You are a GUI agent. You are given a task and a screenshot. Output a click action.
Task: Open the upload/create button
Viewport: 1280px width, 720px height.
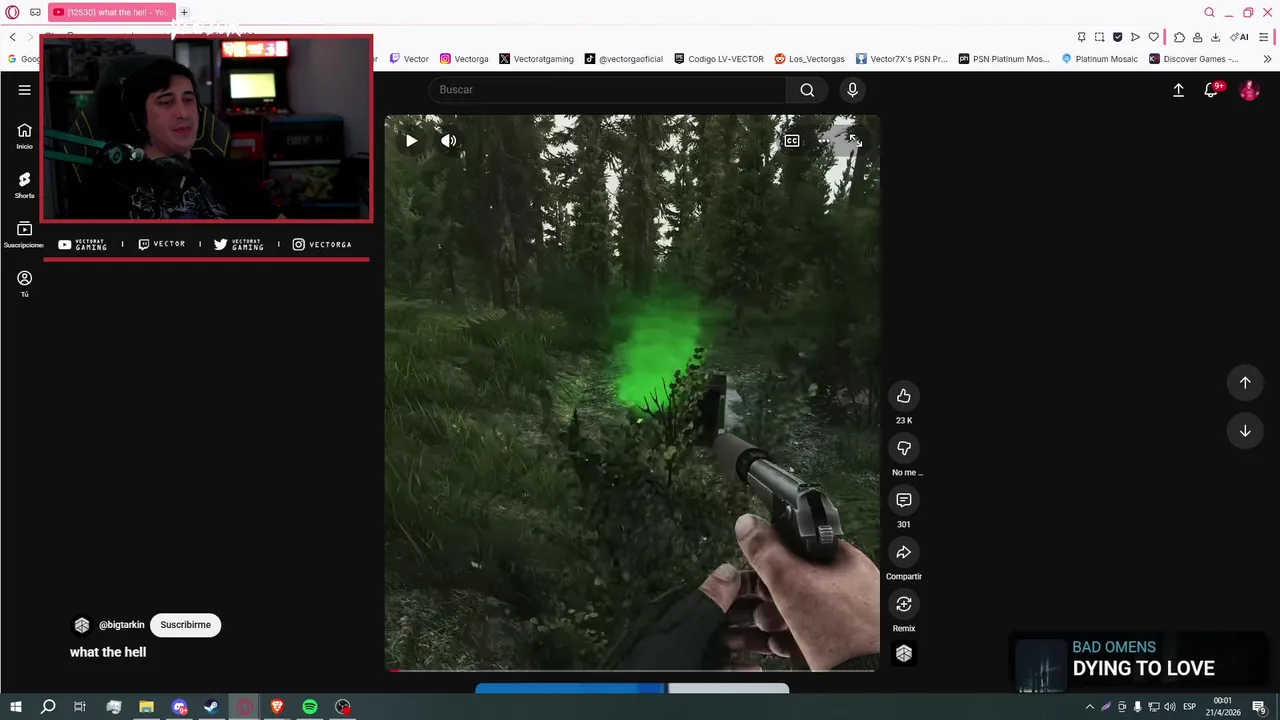click(x=1178, y=90)
